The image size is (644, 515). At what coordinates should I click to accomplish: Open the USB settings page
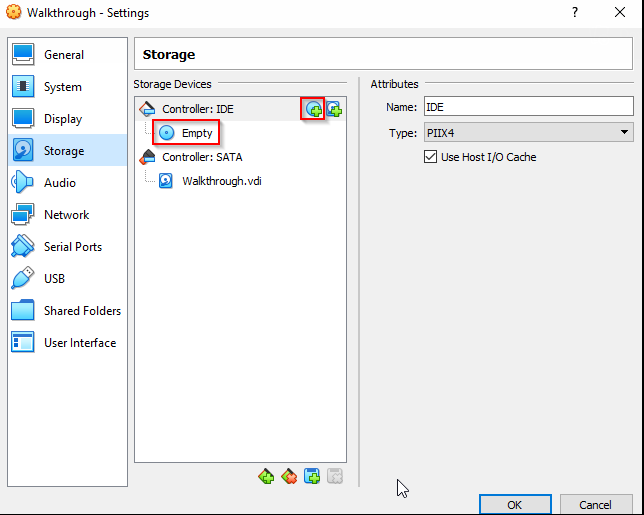pos(67,279)
